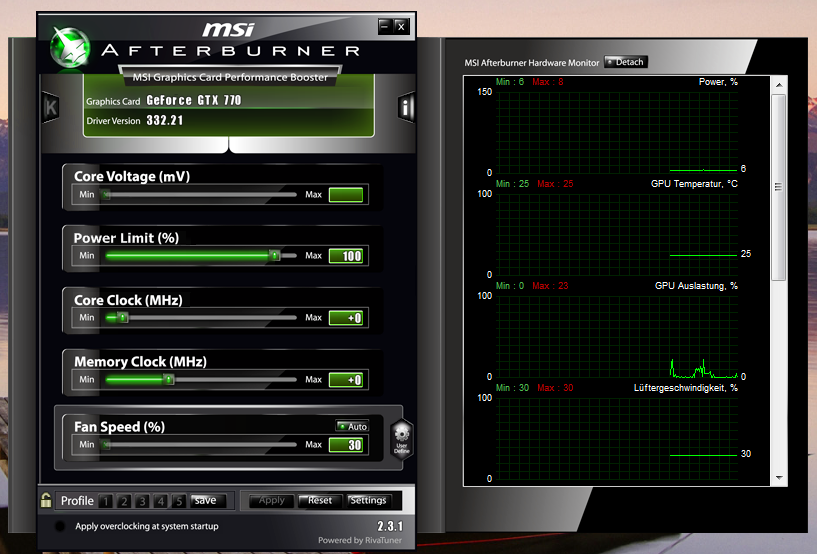This screenshot has width=817, height=554.
Task: Click the Power, % graph
Action: (x=617, y=132)
